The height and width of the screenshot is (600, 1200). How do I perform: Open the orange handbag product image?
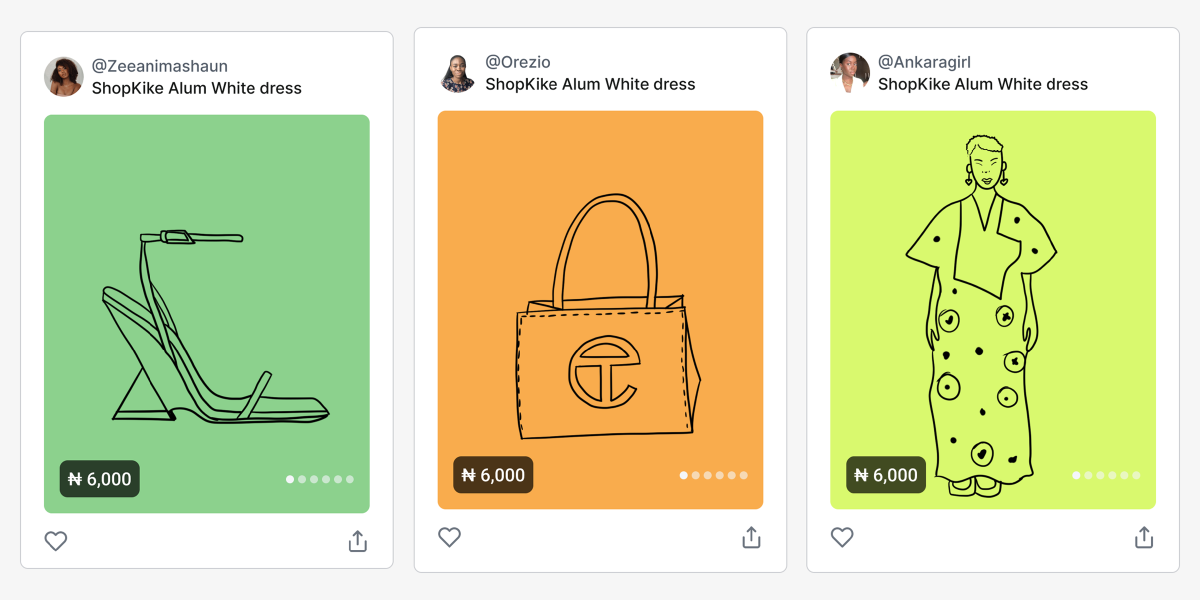click(x=601, y=310)
